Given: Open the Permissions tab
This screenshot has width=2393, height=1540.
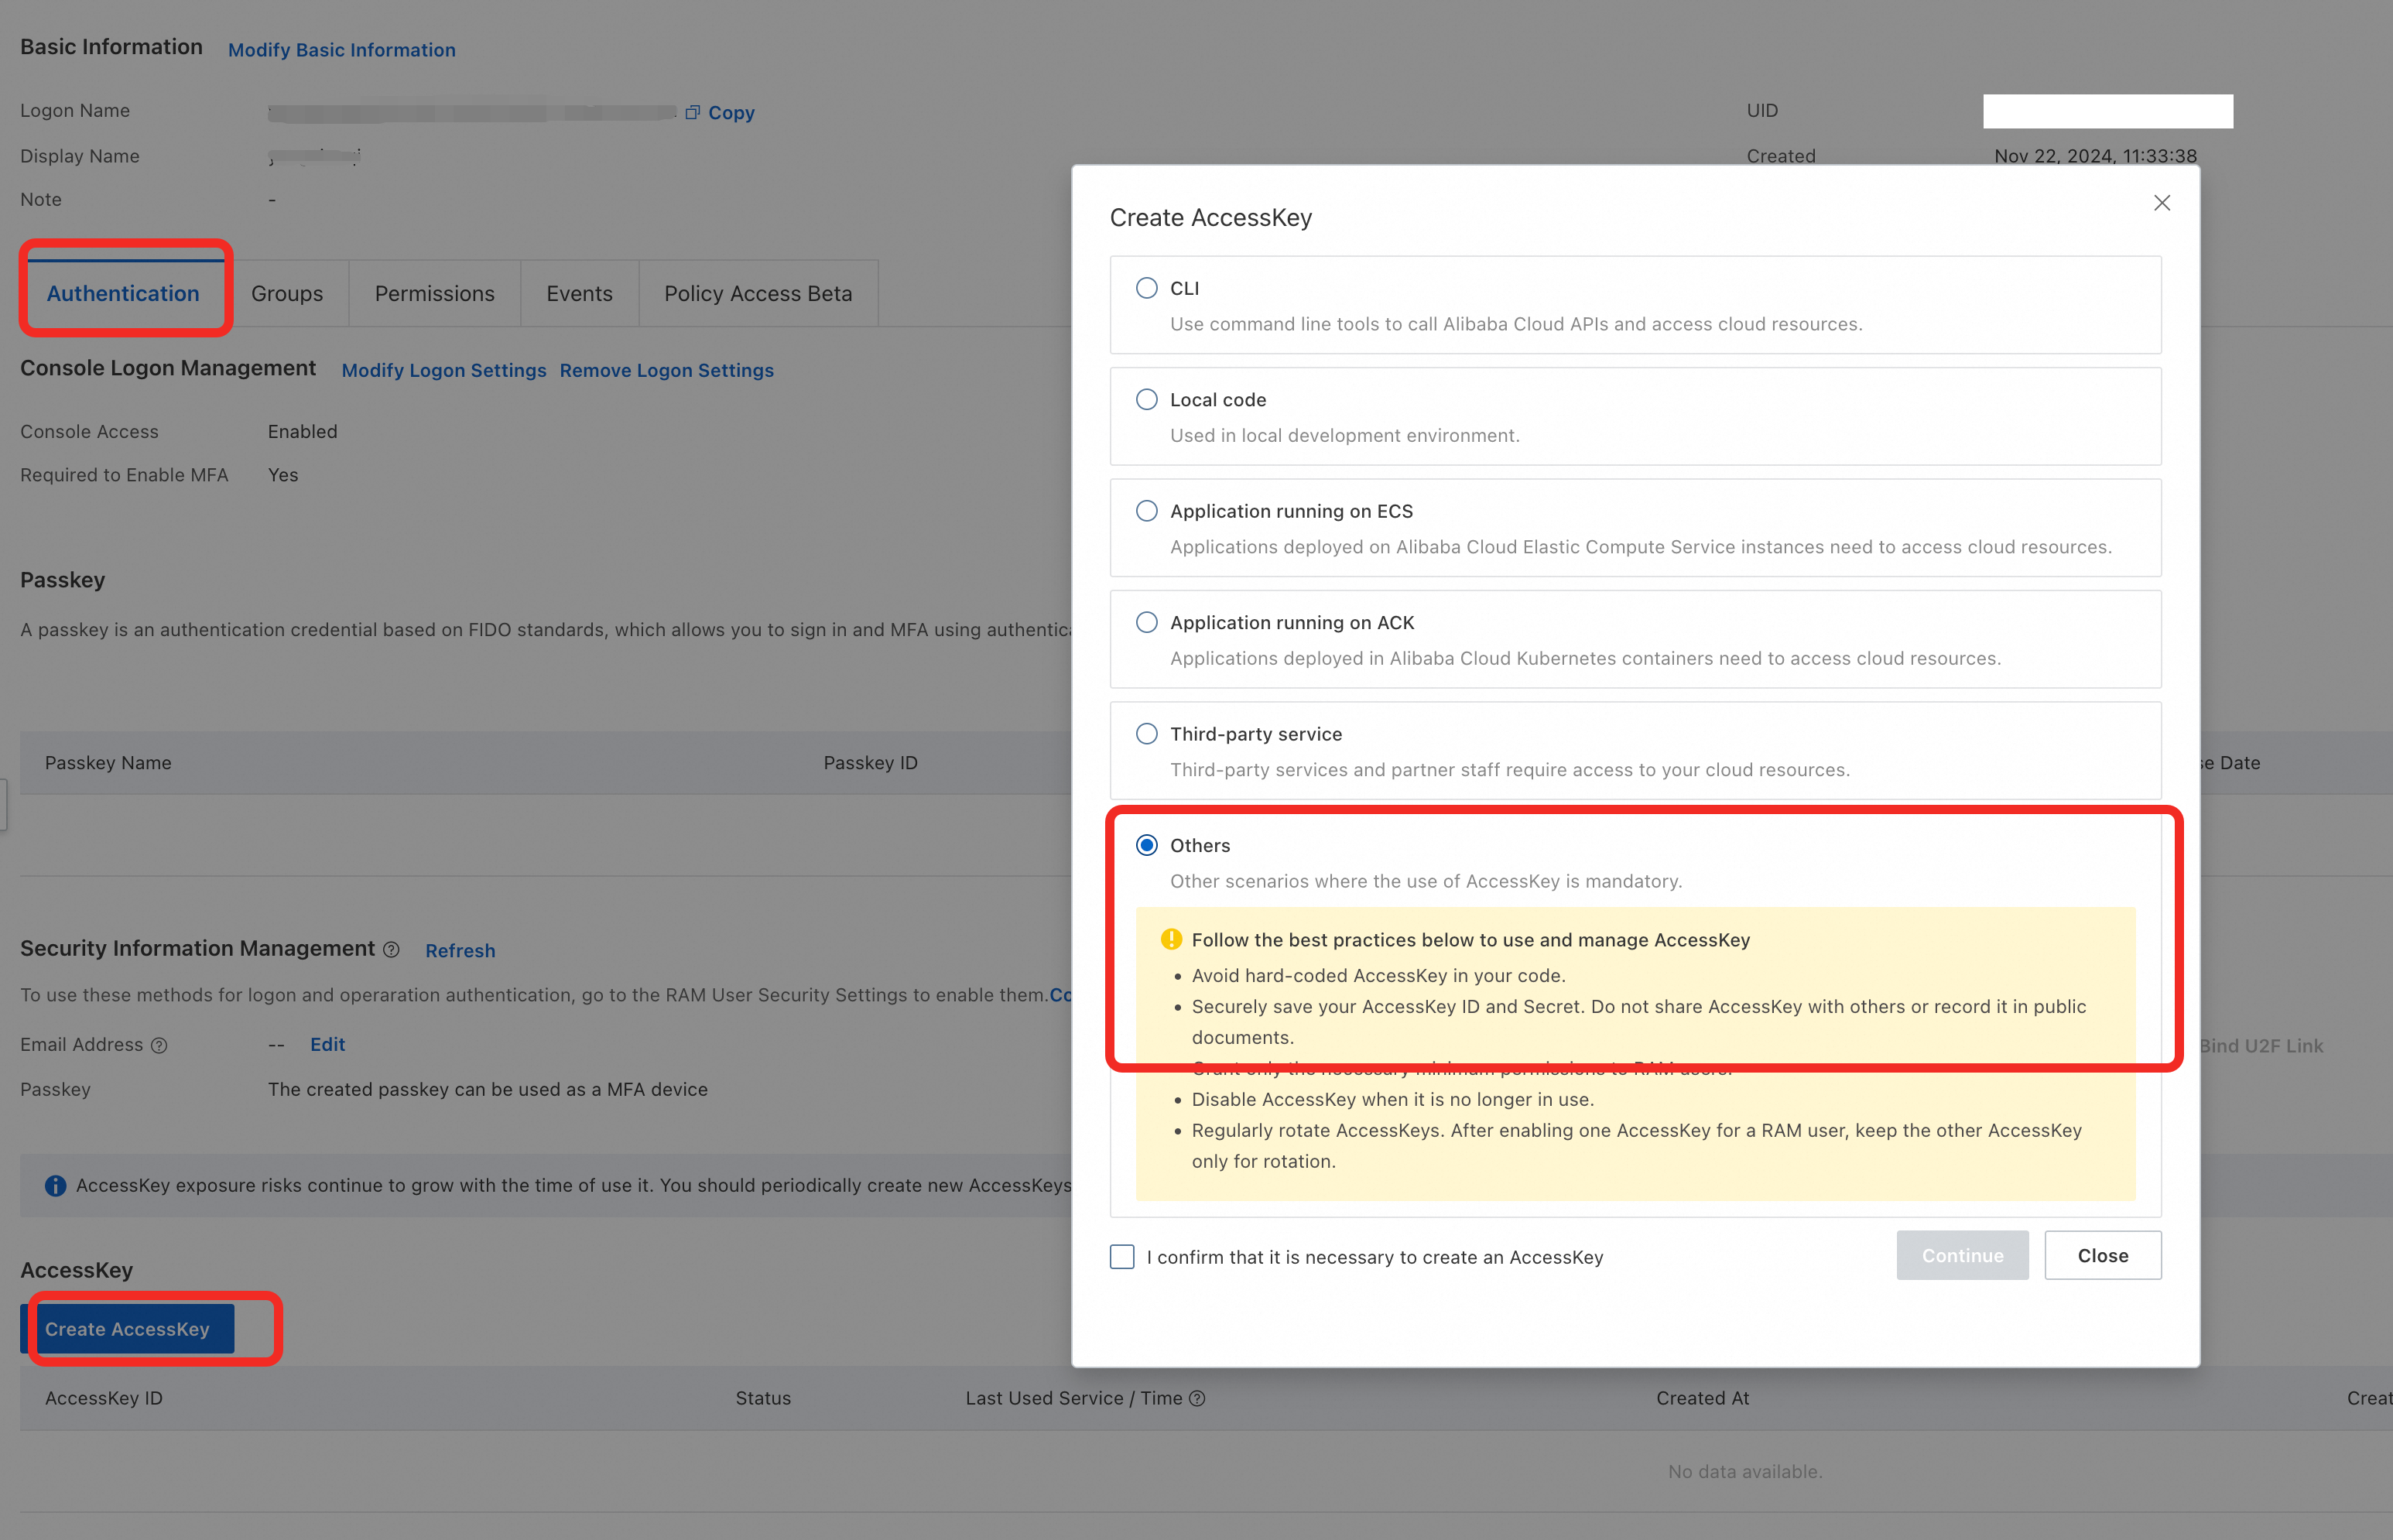Looking at the screenshot, I should click(x=434, y=293).
